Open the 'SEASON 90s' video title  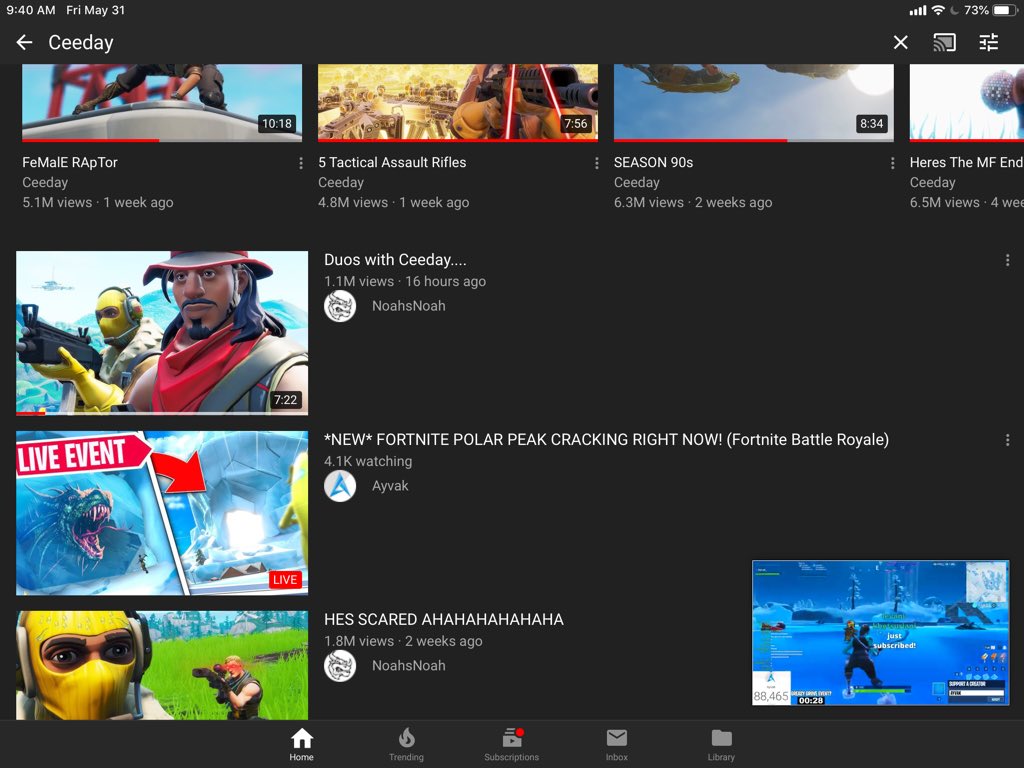653,163
